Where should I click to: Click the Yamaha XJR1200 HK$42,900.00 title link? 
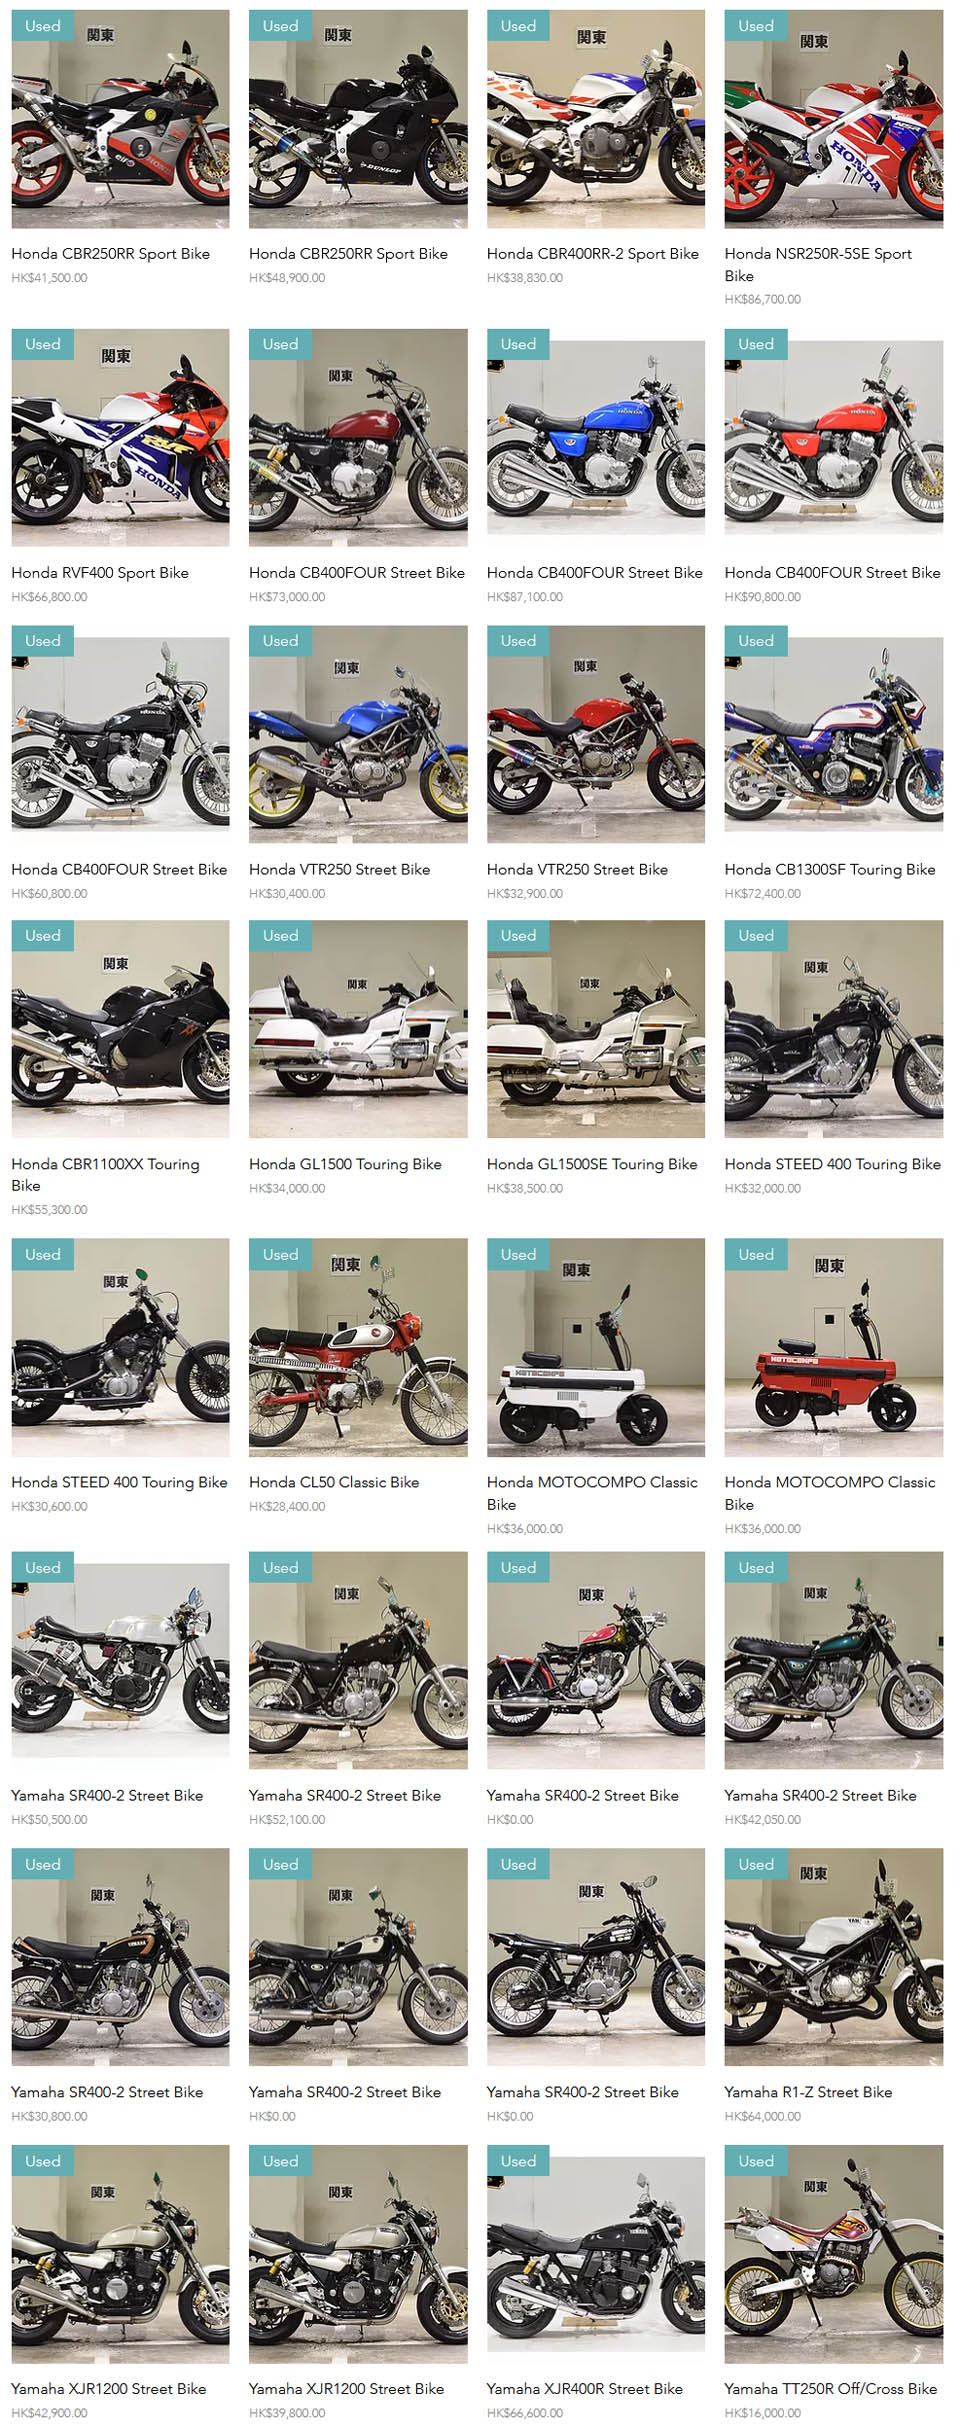pos(109,2388)
